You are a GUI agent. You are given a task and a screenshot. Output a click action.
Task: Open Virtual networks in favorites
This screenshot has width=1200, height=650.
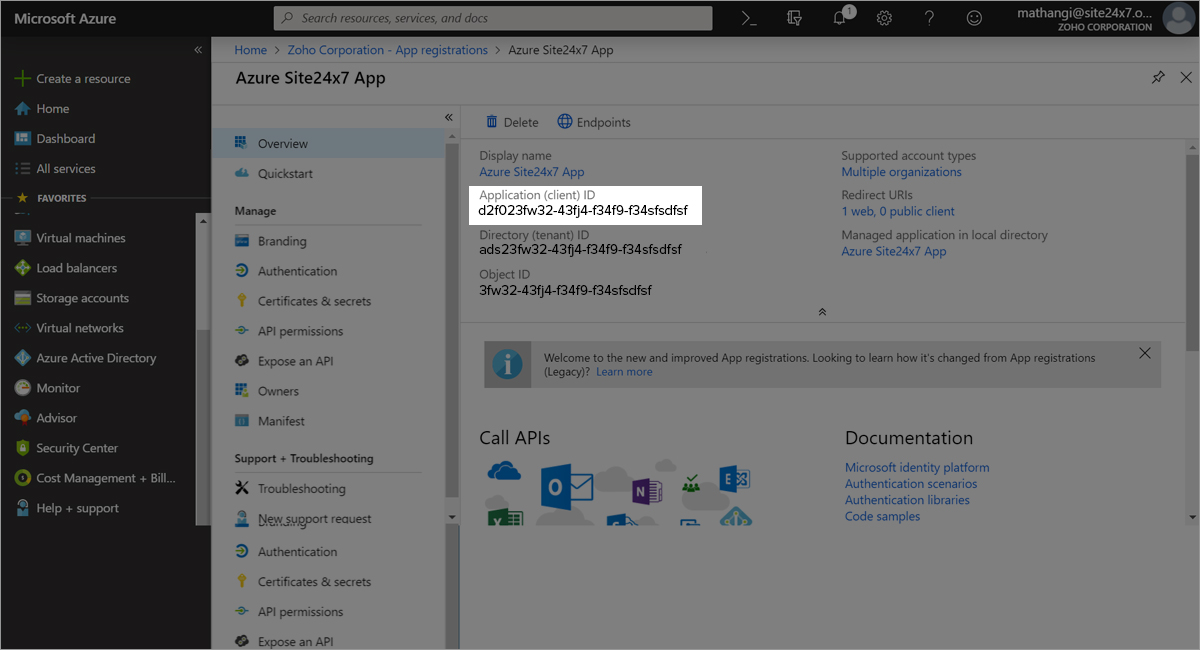pos(69,328)
